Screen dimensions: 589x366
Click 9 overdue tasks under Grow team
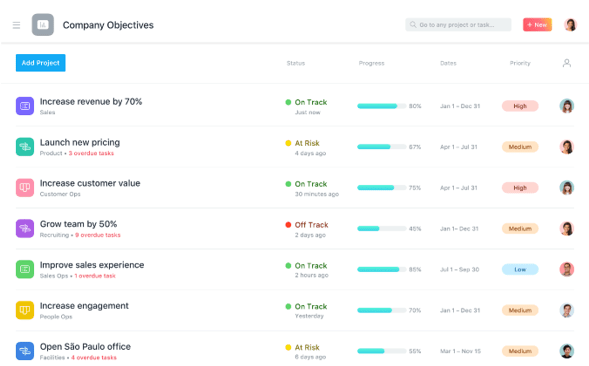[98, 235]
